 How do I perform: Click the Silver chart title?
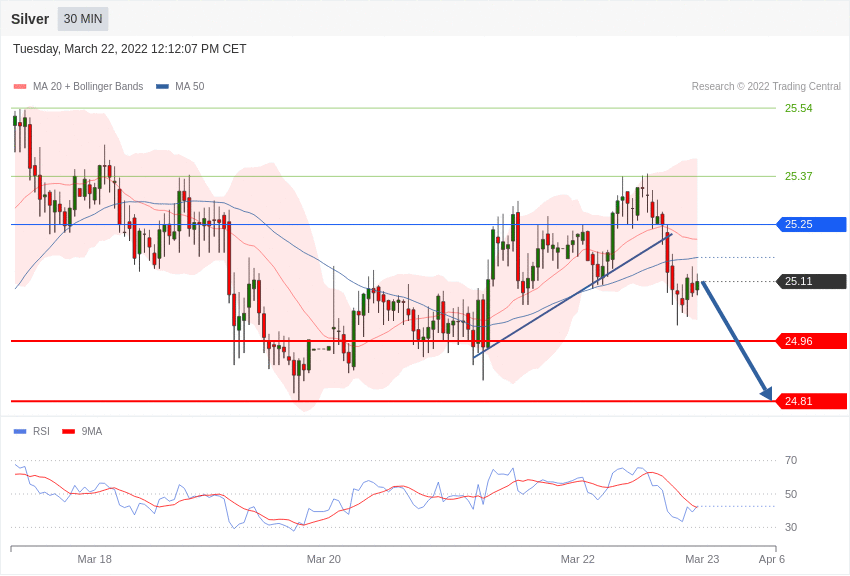pyautogui.click(x=30, y=19)
